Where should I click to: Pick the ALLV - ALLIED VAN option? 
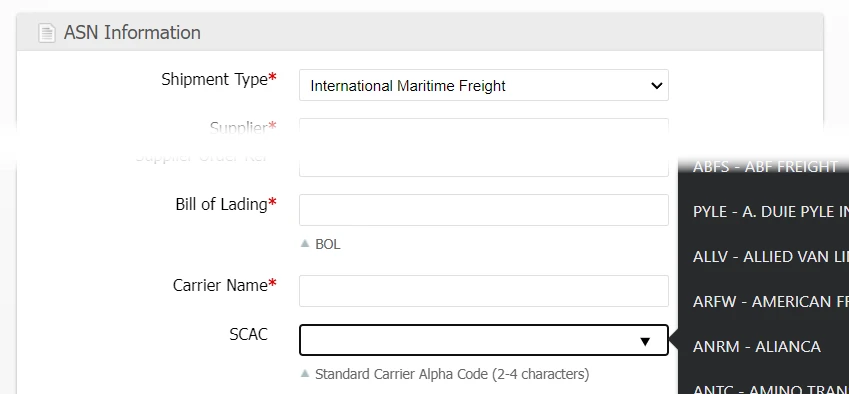(x=763, y=257)
